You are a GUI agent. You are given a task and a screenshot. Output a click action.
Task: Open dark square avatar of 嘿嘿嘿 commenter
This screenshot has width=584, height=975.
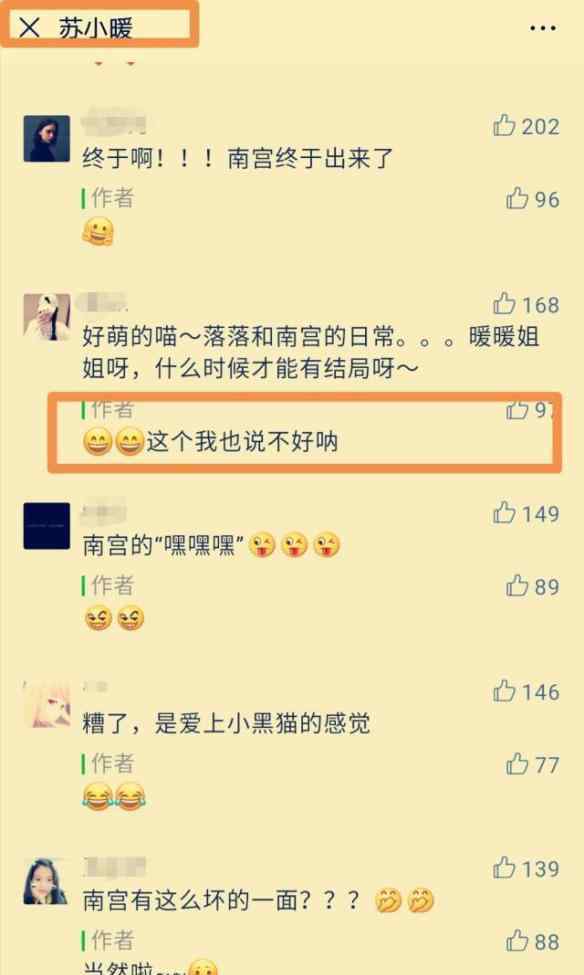(47, 526)
